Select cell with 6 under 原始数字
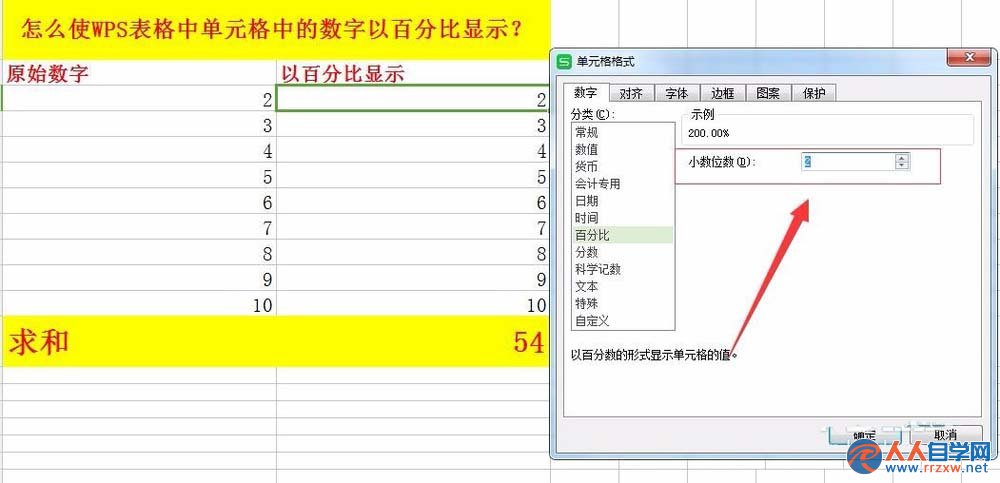Screen dimensions: 1000x483 click(x=140, y=202)
